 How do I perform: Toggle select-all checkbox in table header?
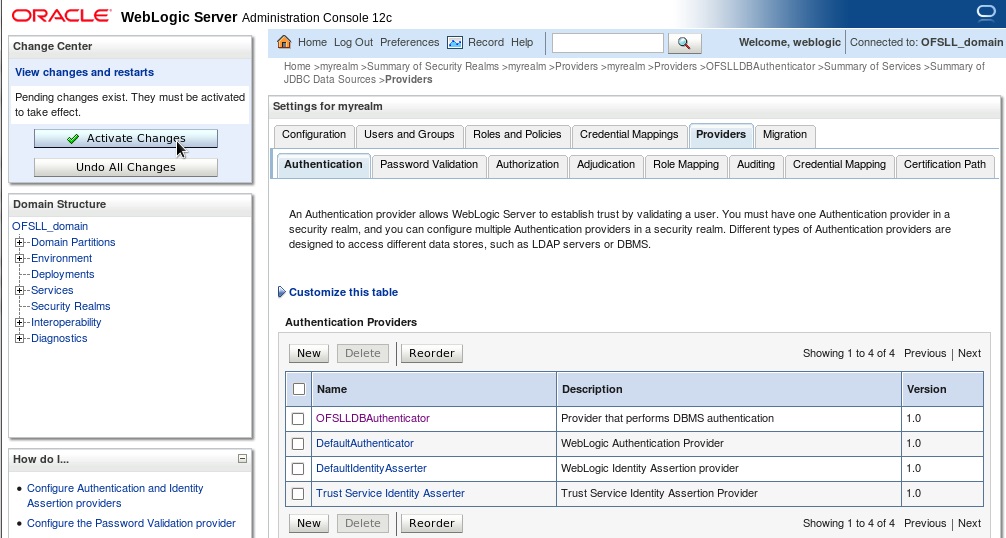(x=299, y=389)
